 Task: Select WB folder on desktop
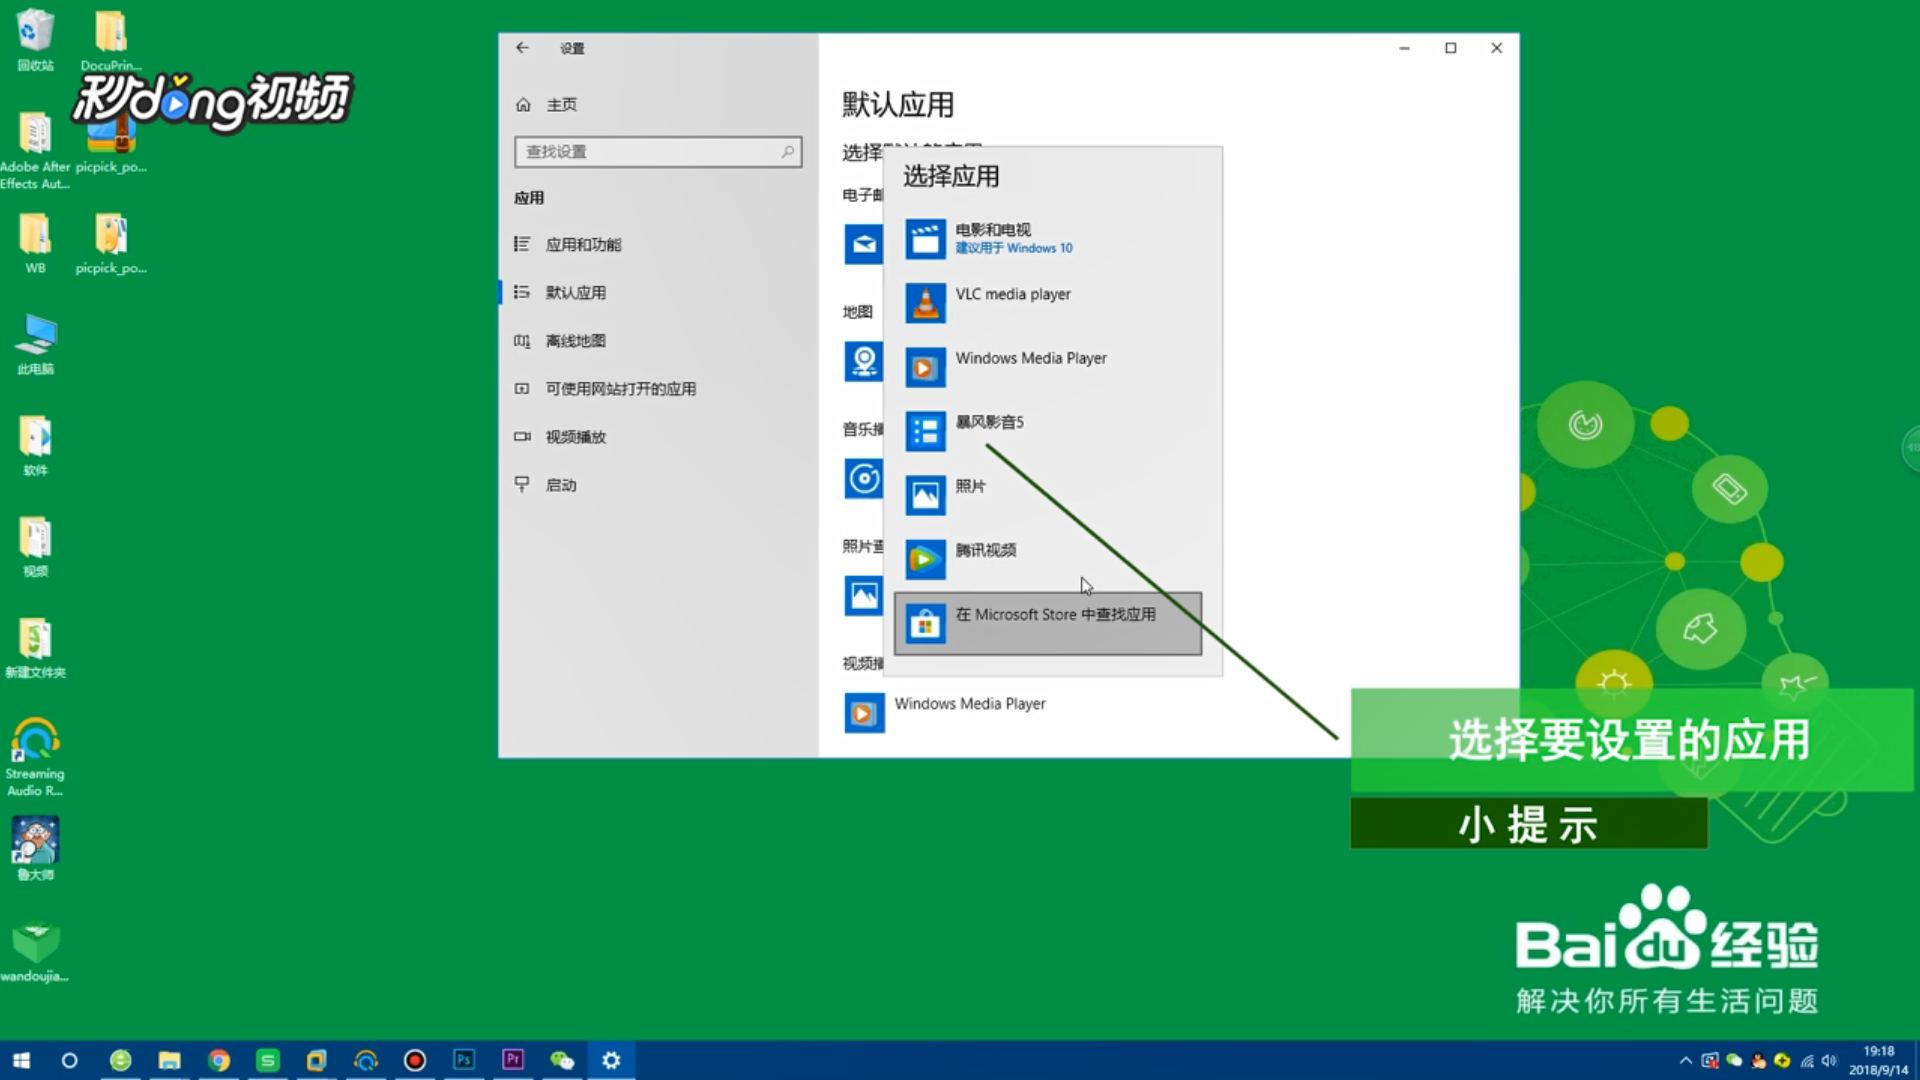pos(35,243)
